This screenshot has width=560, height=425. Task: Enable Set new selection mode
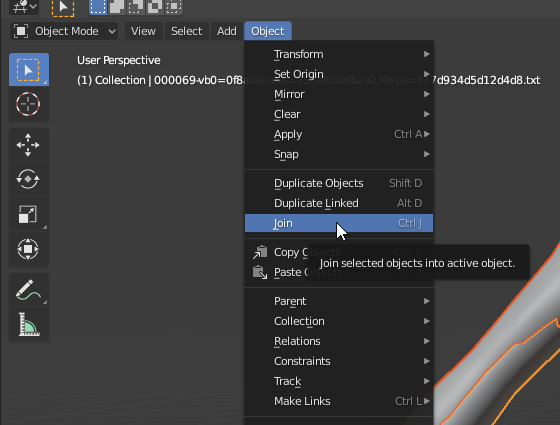[x=98, y=7]
